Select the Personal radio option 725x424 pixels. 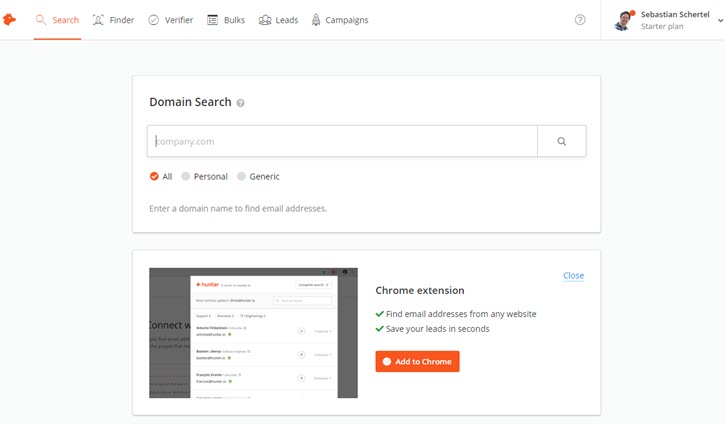[x=186, y=176]
